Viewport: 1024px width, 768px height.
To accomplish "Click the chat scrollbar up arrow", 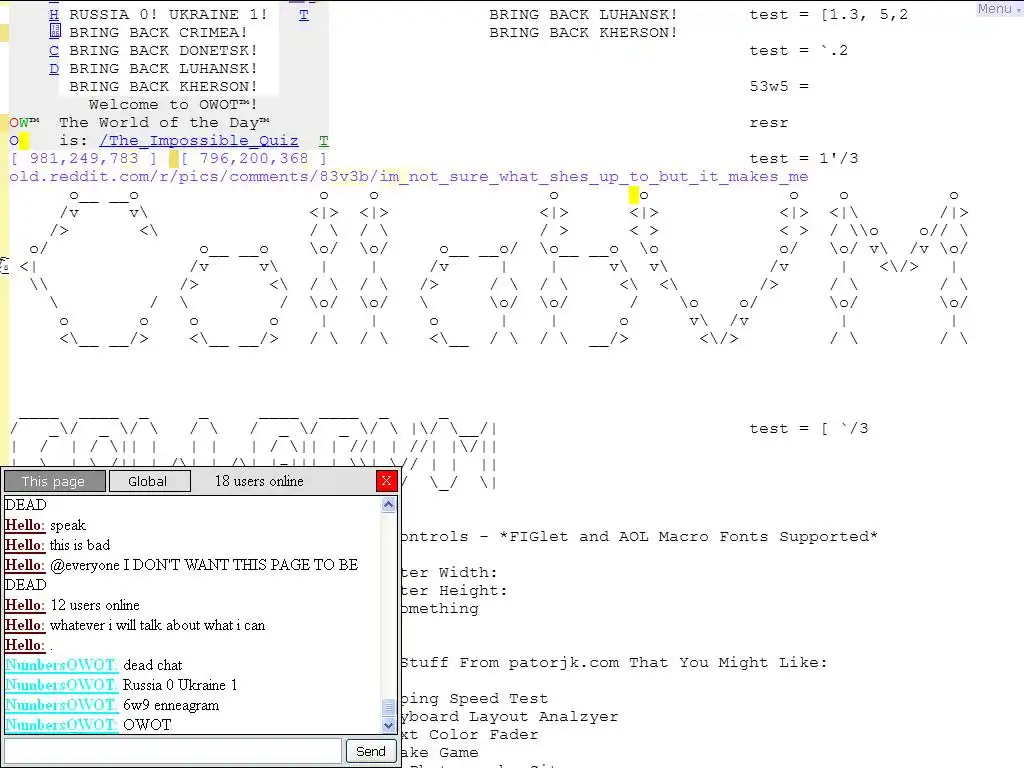I will coord(389,505).
